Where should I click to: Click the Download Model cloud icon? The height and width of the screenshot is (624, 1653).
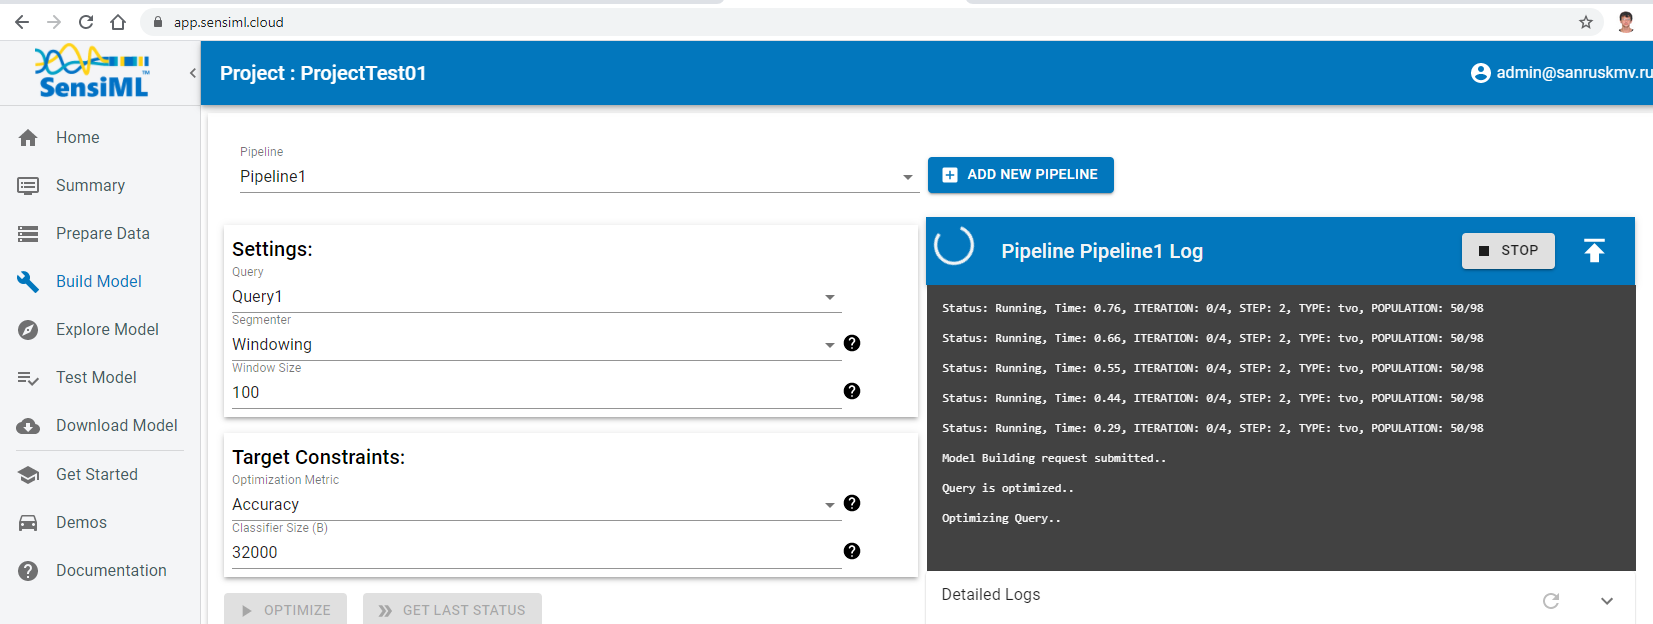[x=28, y=426]
